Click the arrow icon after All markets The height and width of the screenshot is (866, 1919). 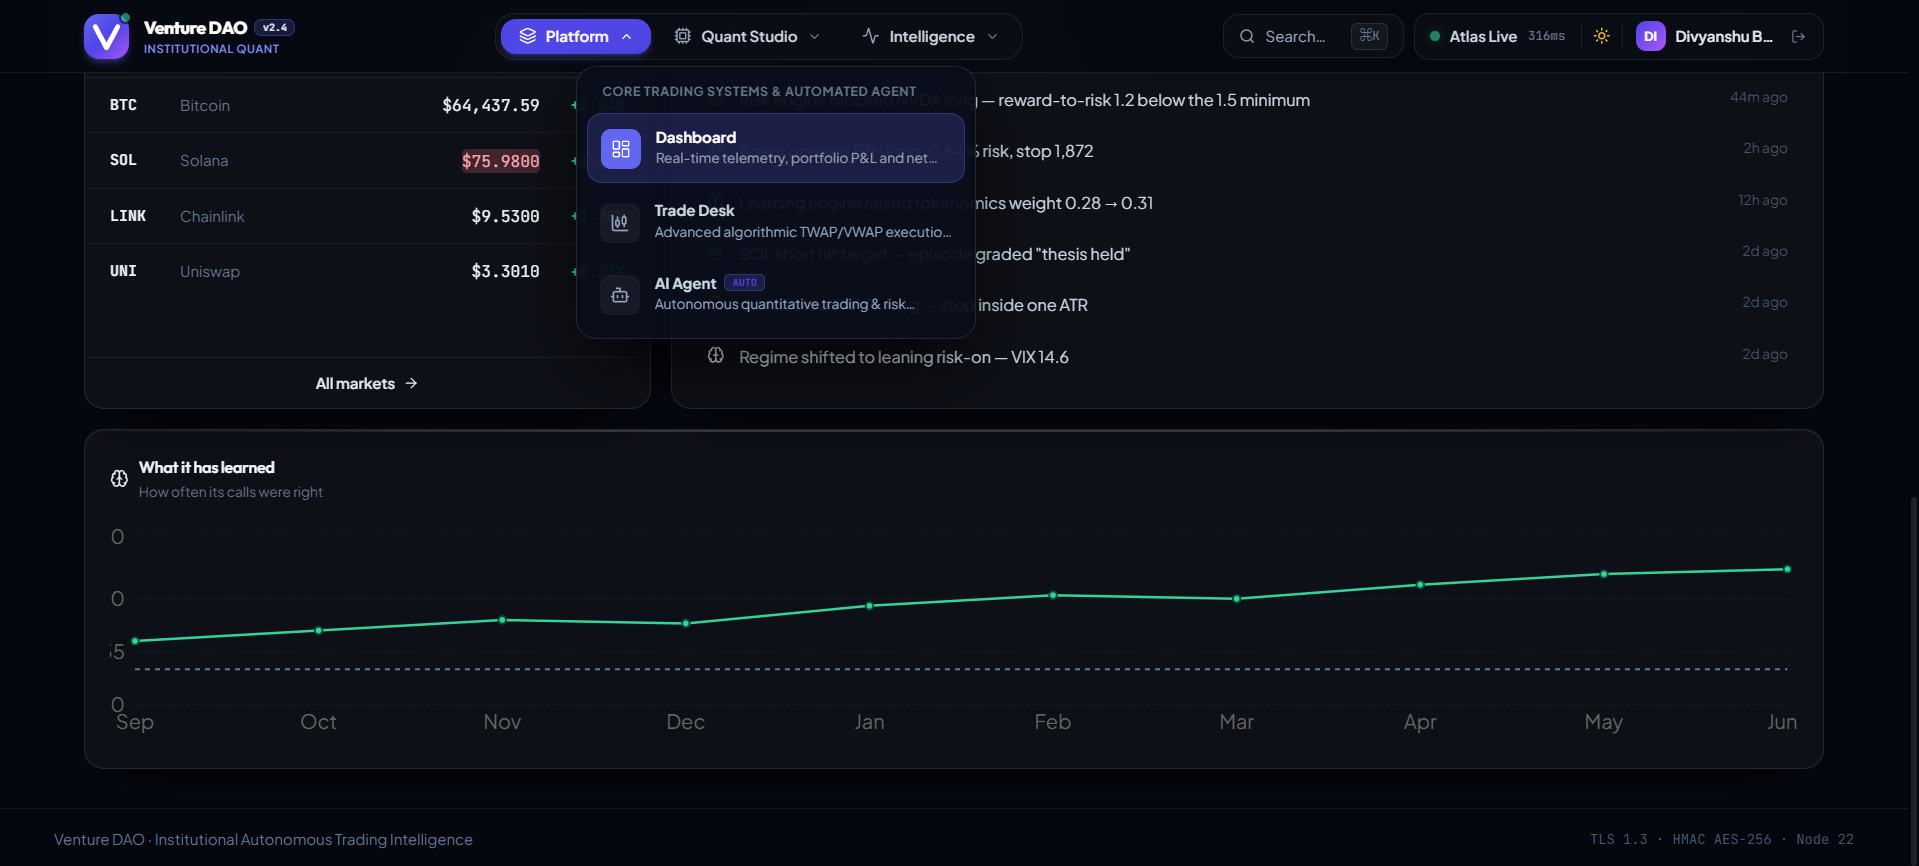tap(412, 383)
